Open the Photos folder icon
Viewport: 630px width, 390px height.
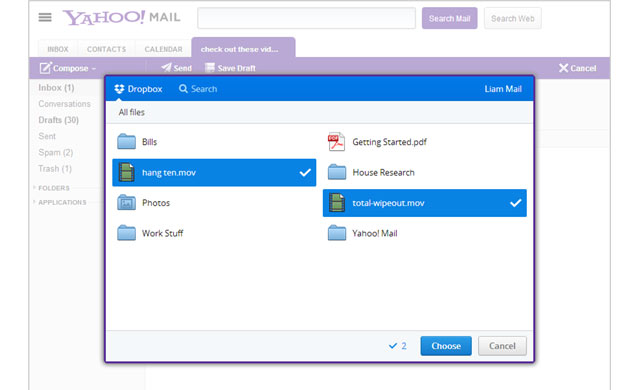pos(127,202)
